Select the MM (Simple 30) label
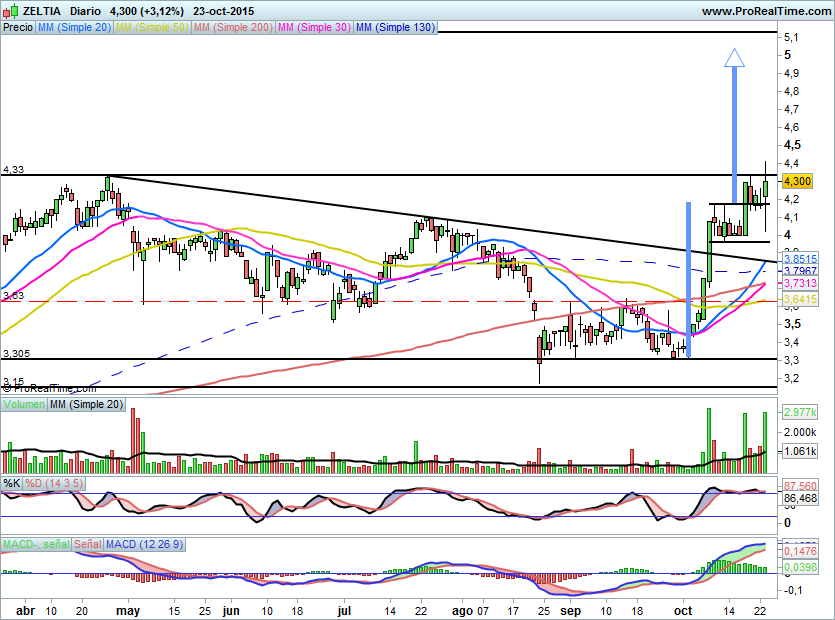Screen dimensions: 835x620 [314, 27]
